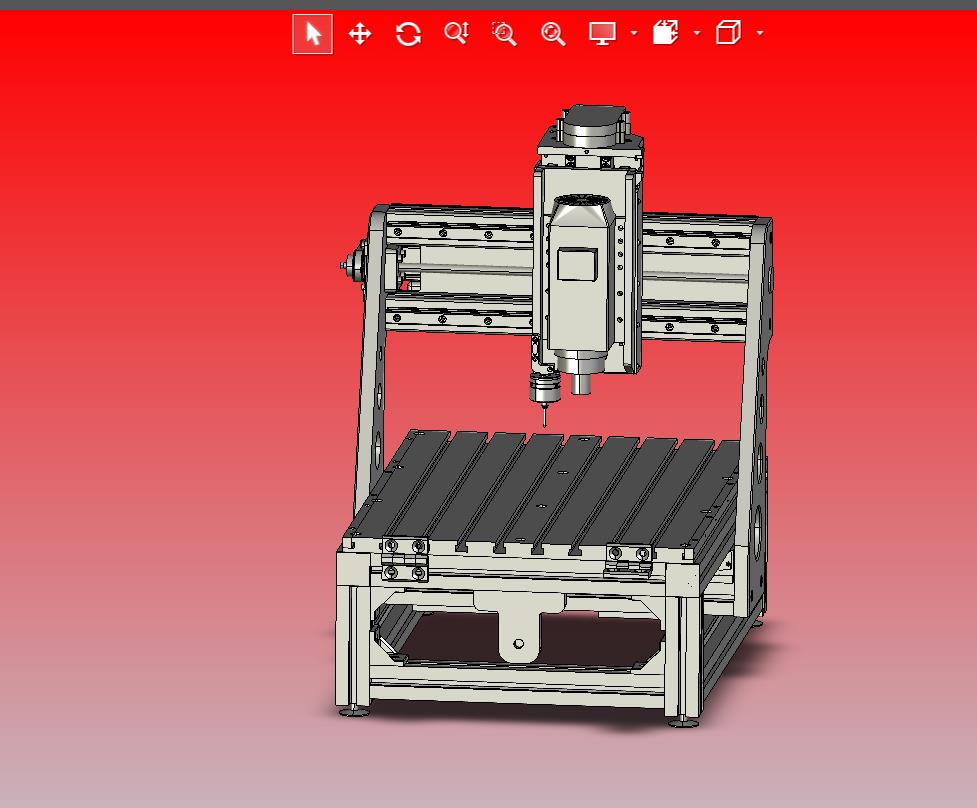Click the view orientation cube icon
Viewport: 977px width, 808px height.
[x=728, y=32]
